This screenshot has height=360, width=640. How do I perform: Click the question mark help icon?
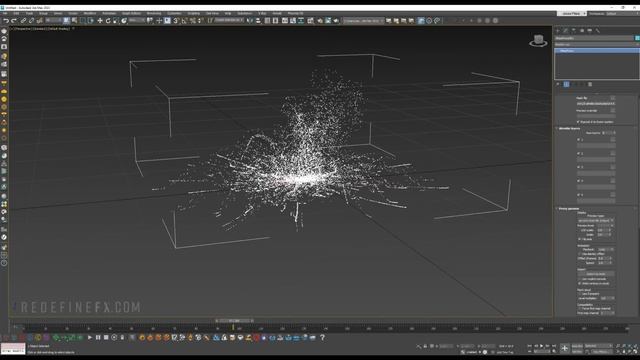click(322, 338)
